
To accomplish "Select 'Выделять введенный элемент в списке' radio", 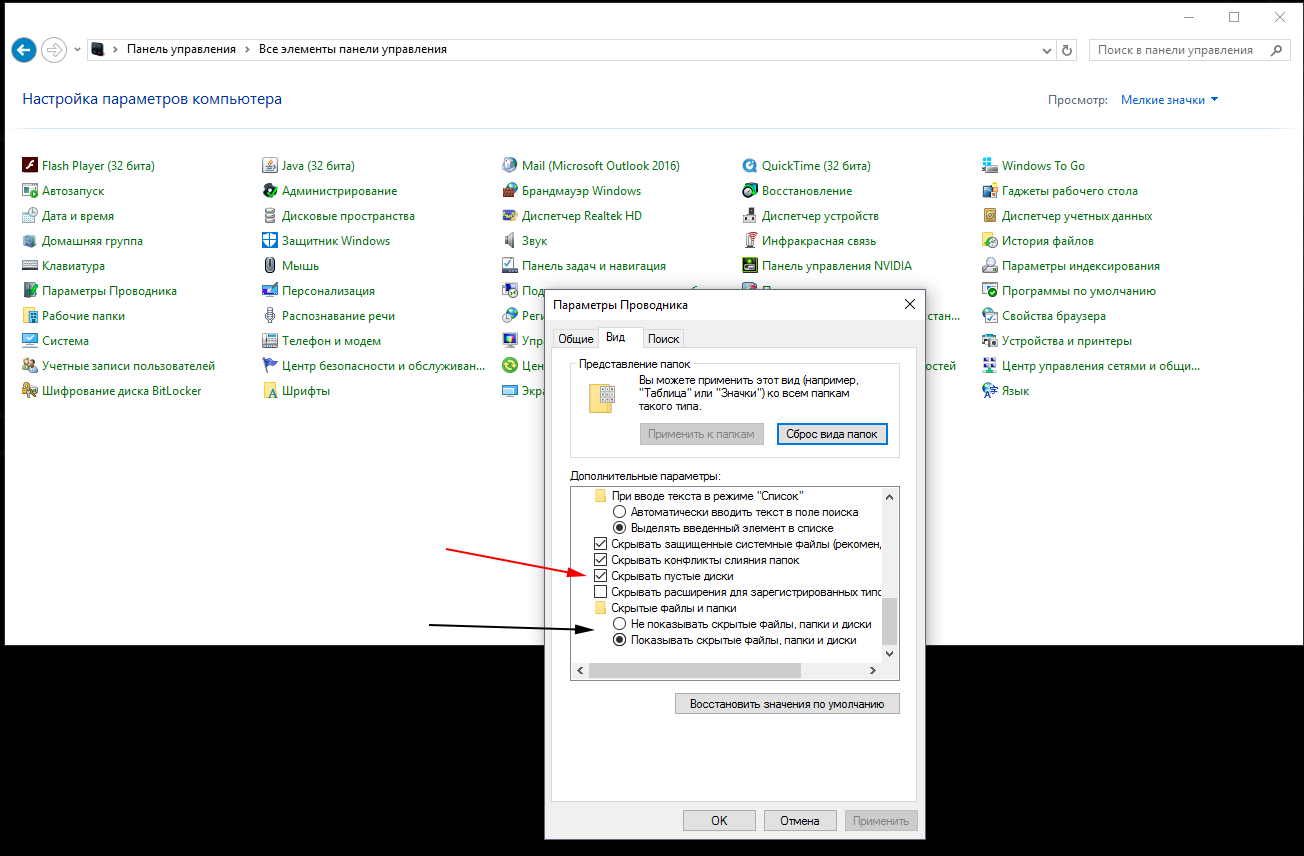I will pyautogui.click(x=620, y=528).
